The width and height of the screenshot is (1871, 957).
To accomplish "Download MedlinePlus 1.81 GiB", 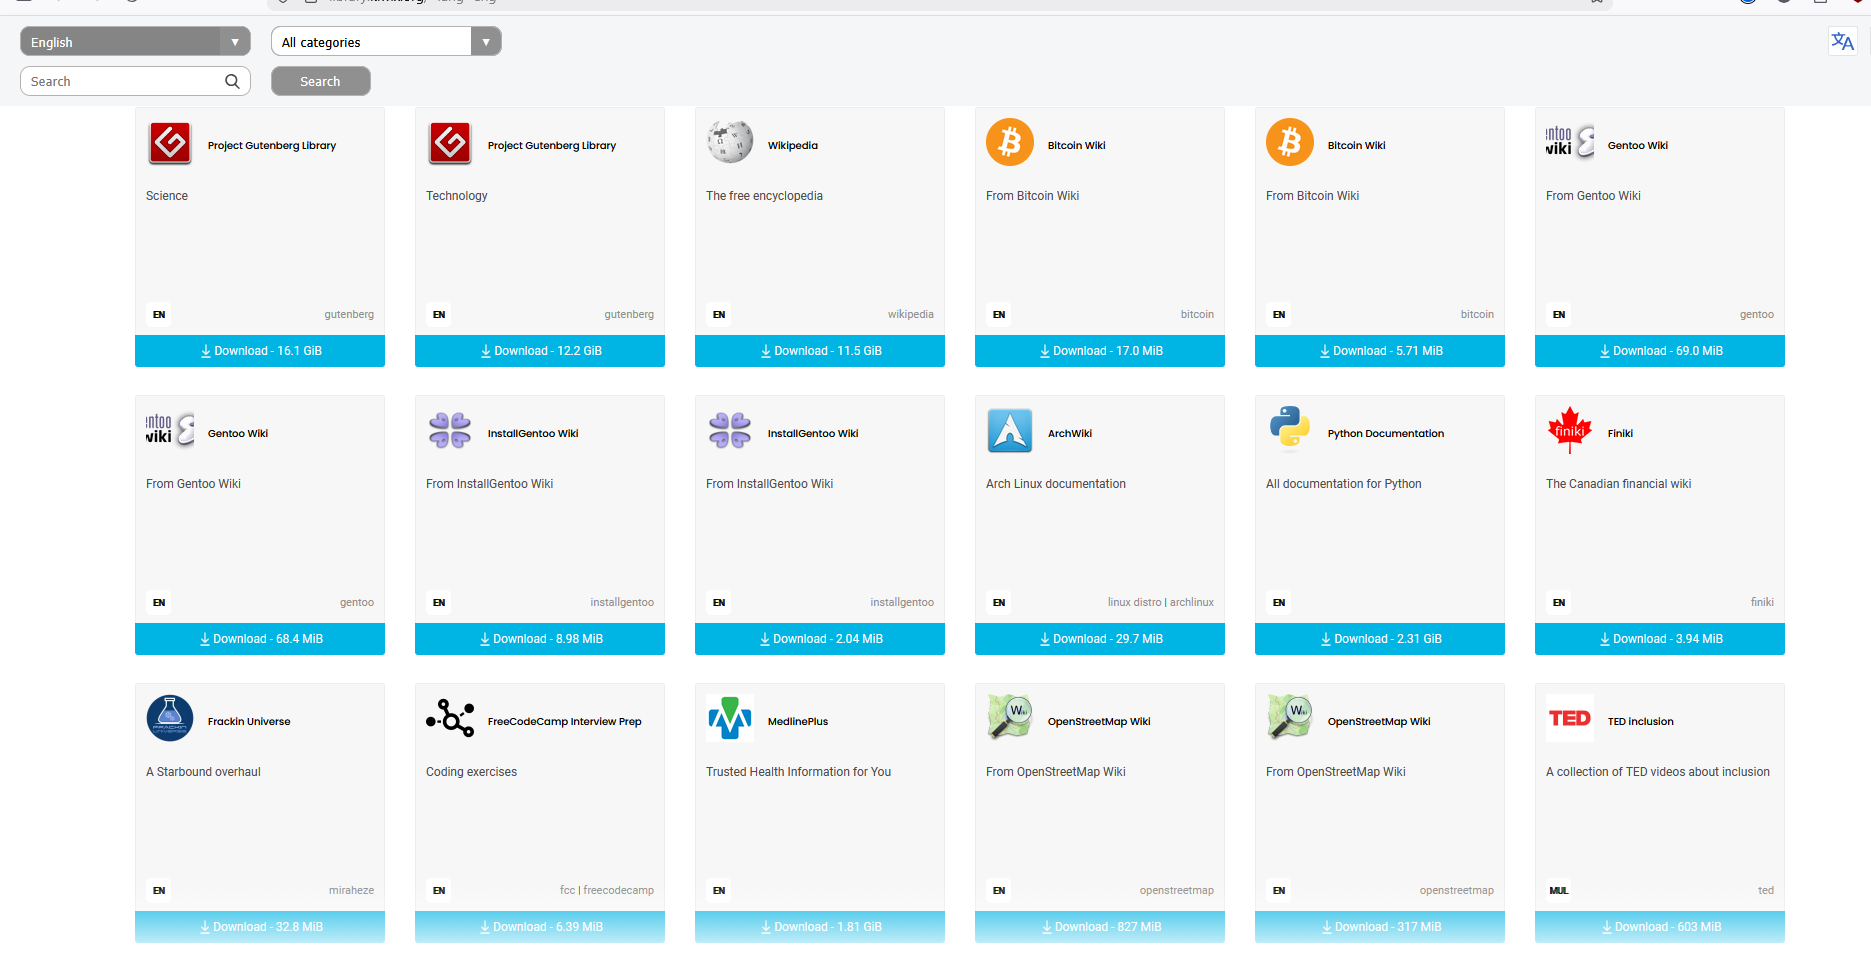I will [820, 927].
